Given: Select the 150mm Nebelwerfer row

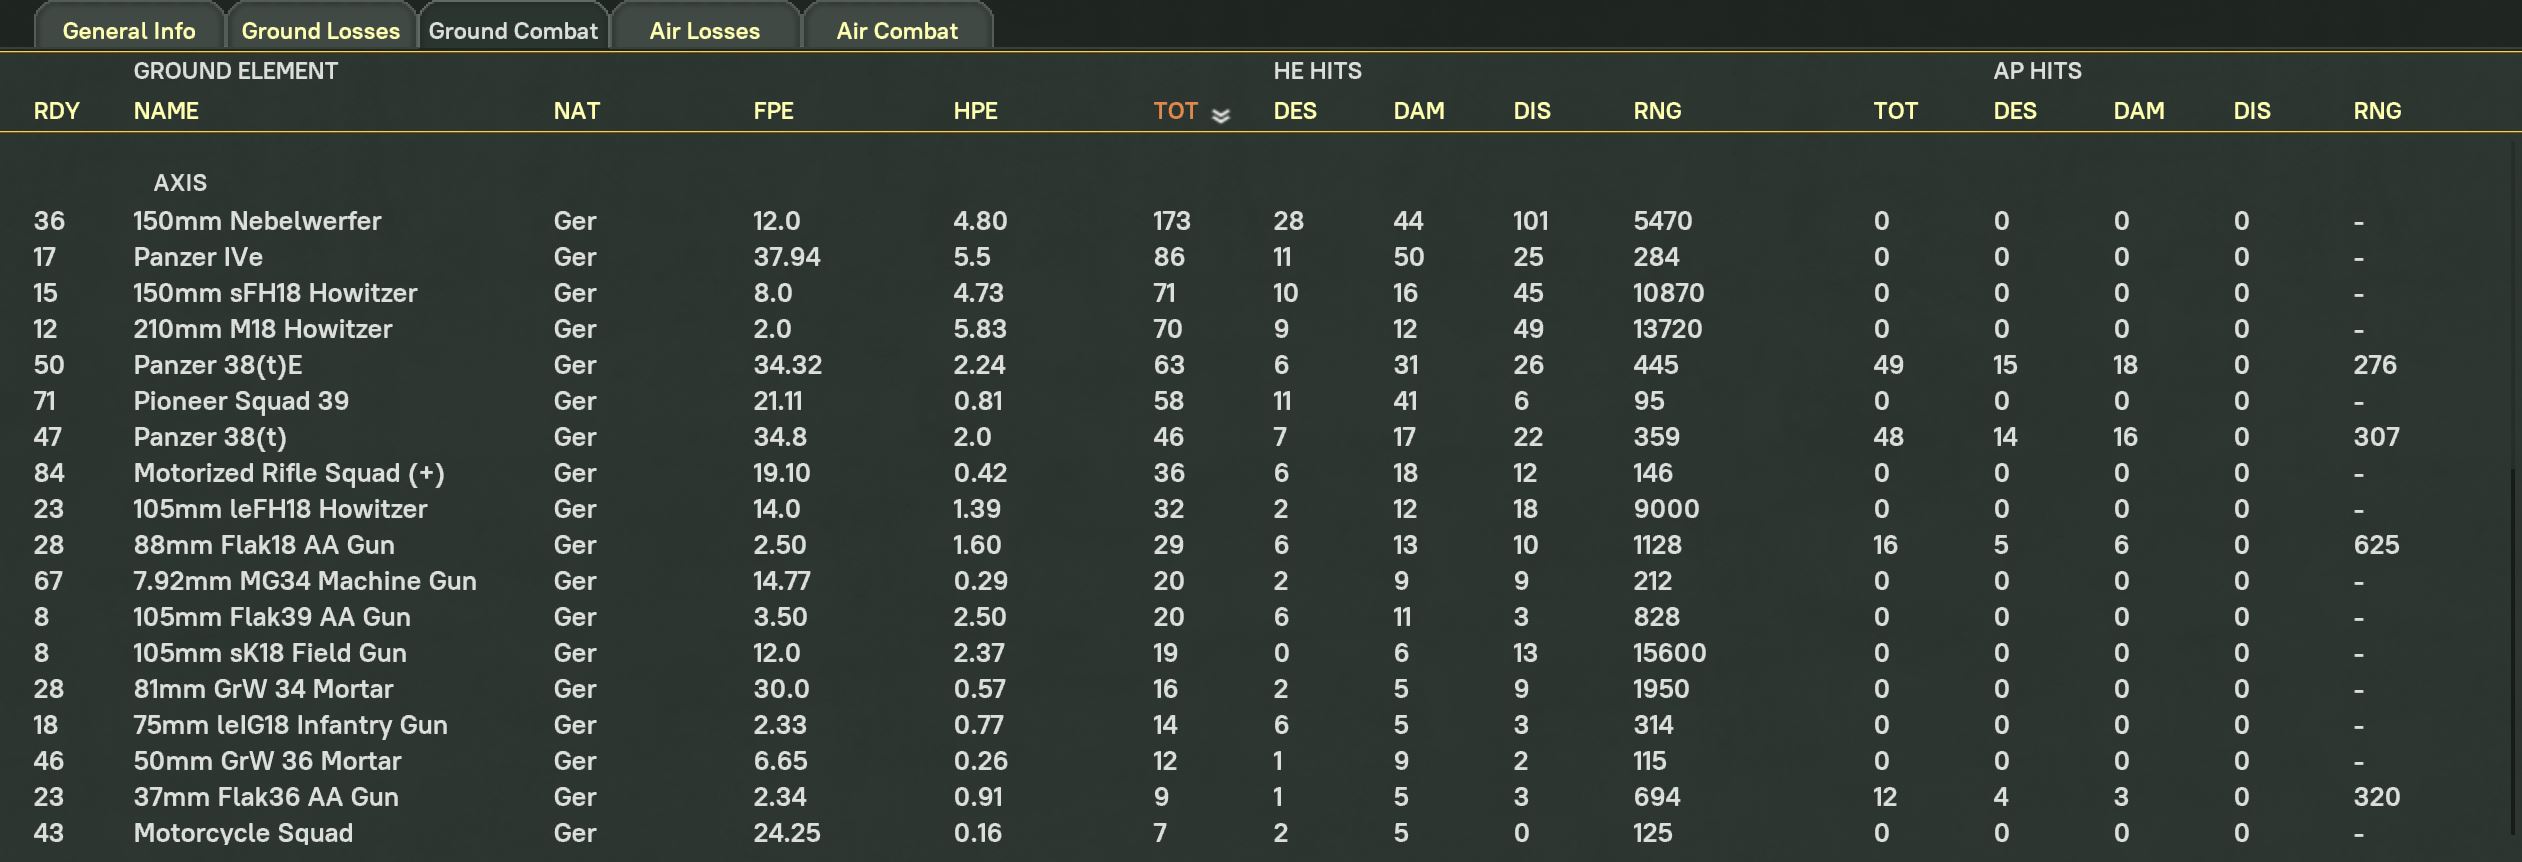Looking at the screenshot, I should tap(1260, 221).
